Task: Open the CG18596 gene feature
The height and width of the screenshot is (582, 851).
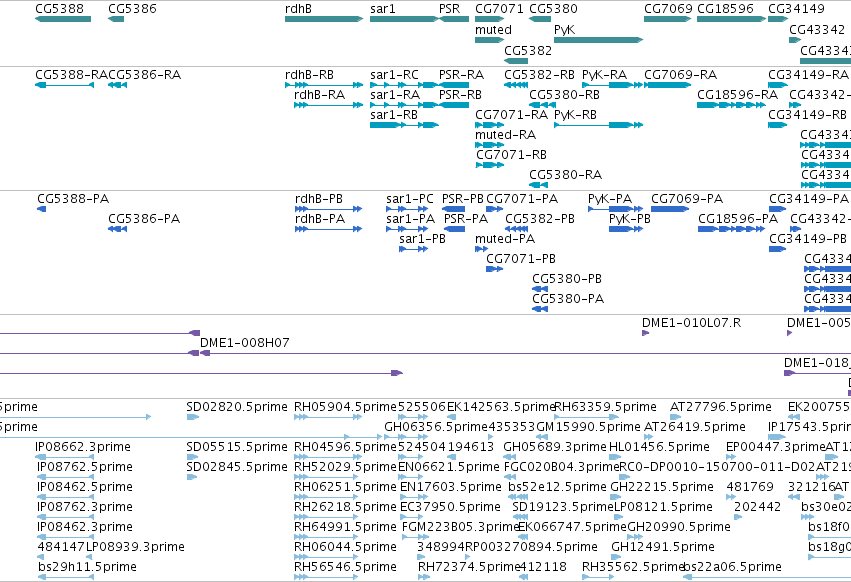Action: [732, 19]
